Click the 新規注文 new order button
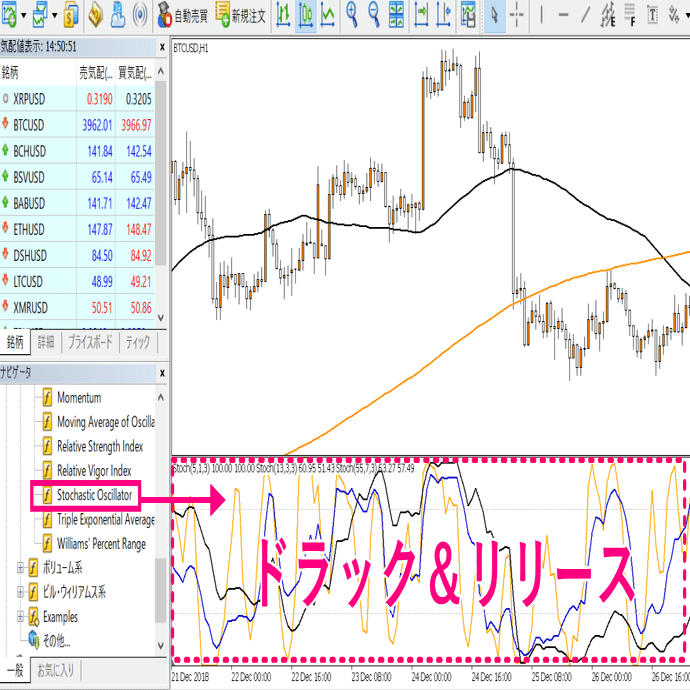Image resolution: width=690 pixels, height=690 pixels. [241, 16]
